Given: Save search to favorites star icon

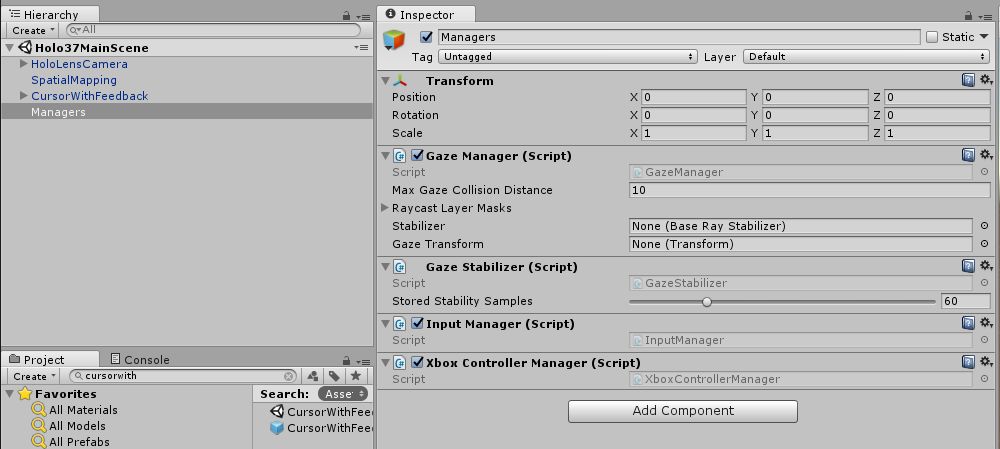Looking at the screenshot, I should 355,376.
